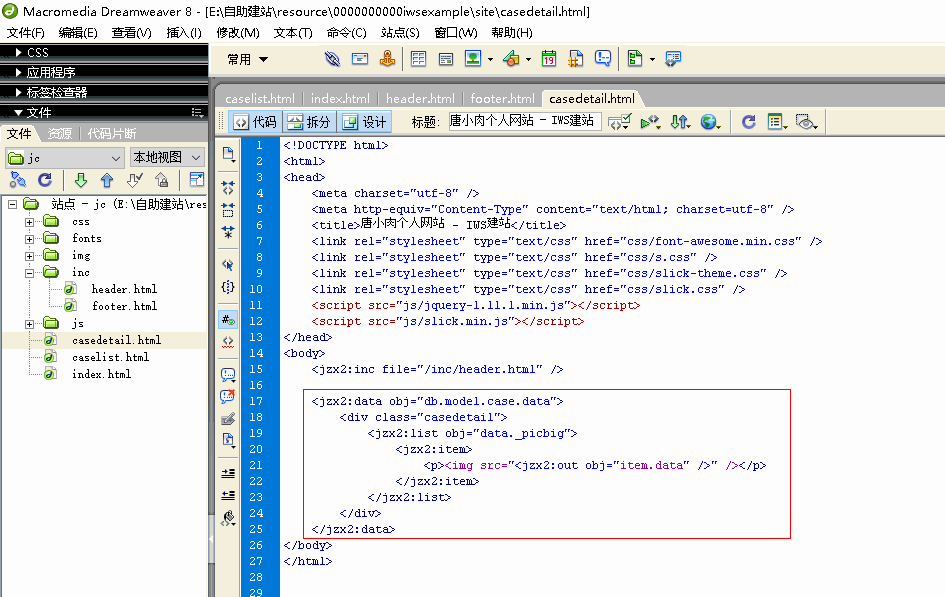
Task: Switch to Design view
Action: pyautogui.click(x=365, y=122)
